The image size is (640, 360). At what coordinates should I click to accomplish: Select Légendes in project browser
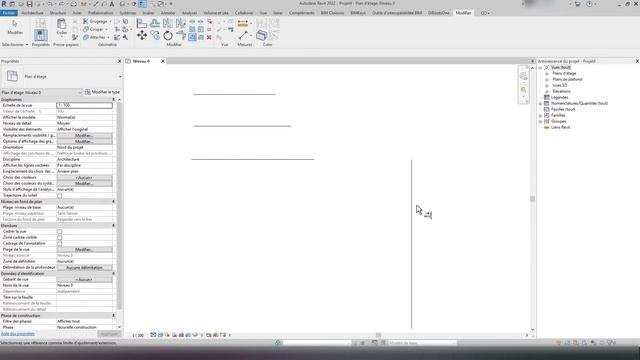point(559,98)
